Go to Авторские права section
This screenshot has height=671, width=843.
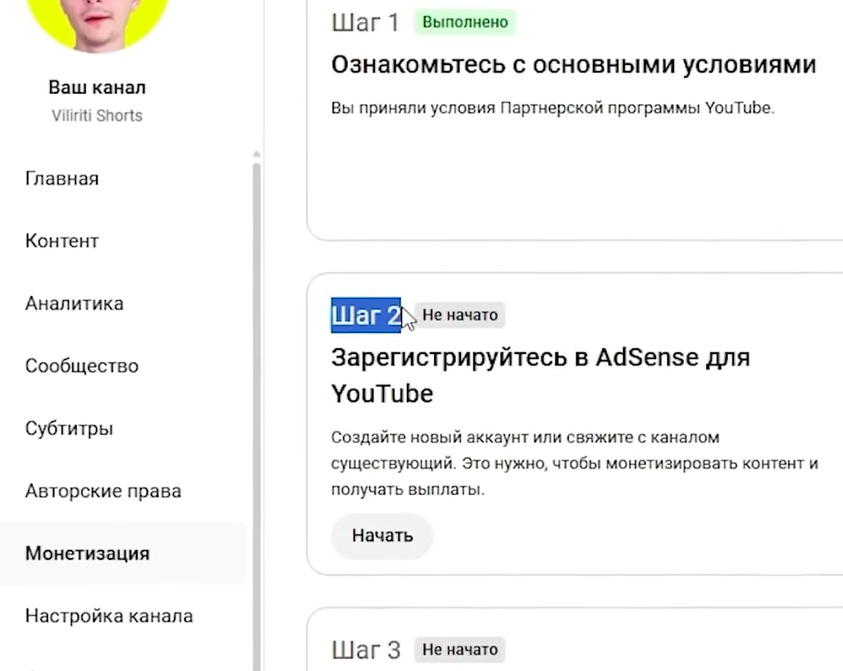[x=103, y=491]
